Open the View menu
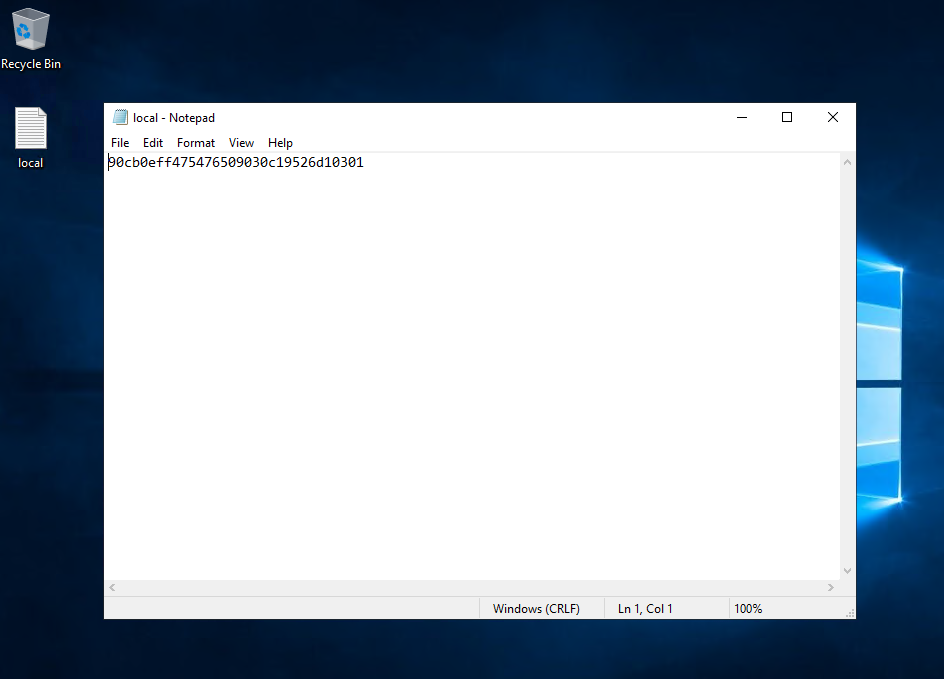This screenshot has width=944, height=679. coord(241,143)
